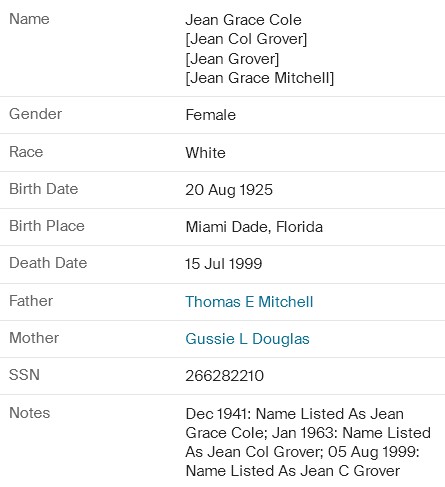Screen dimensions: 445x487
Task: Click the Female gender value
Action: [x=211, y=115]
